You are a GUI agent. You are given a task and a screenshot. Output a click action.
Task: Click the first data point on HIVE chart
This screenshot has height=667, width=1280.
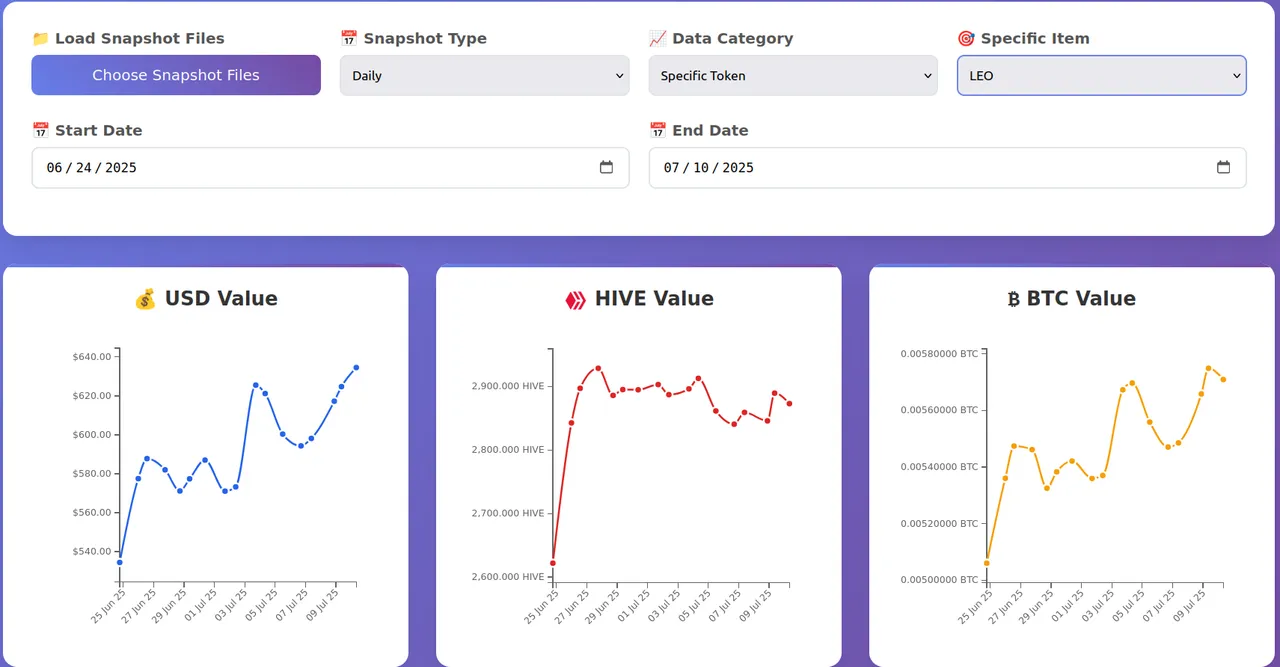pyautogui.click(x=553, y=563)
